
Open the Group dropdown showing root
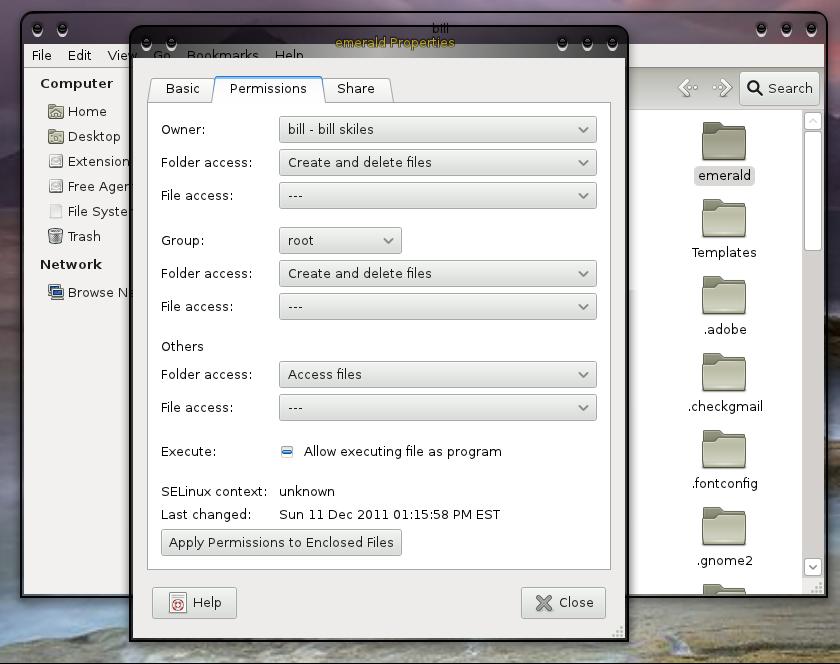[x=340, y=241]
